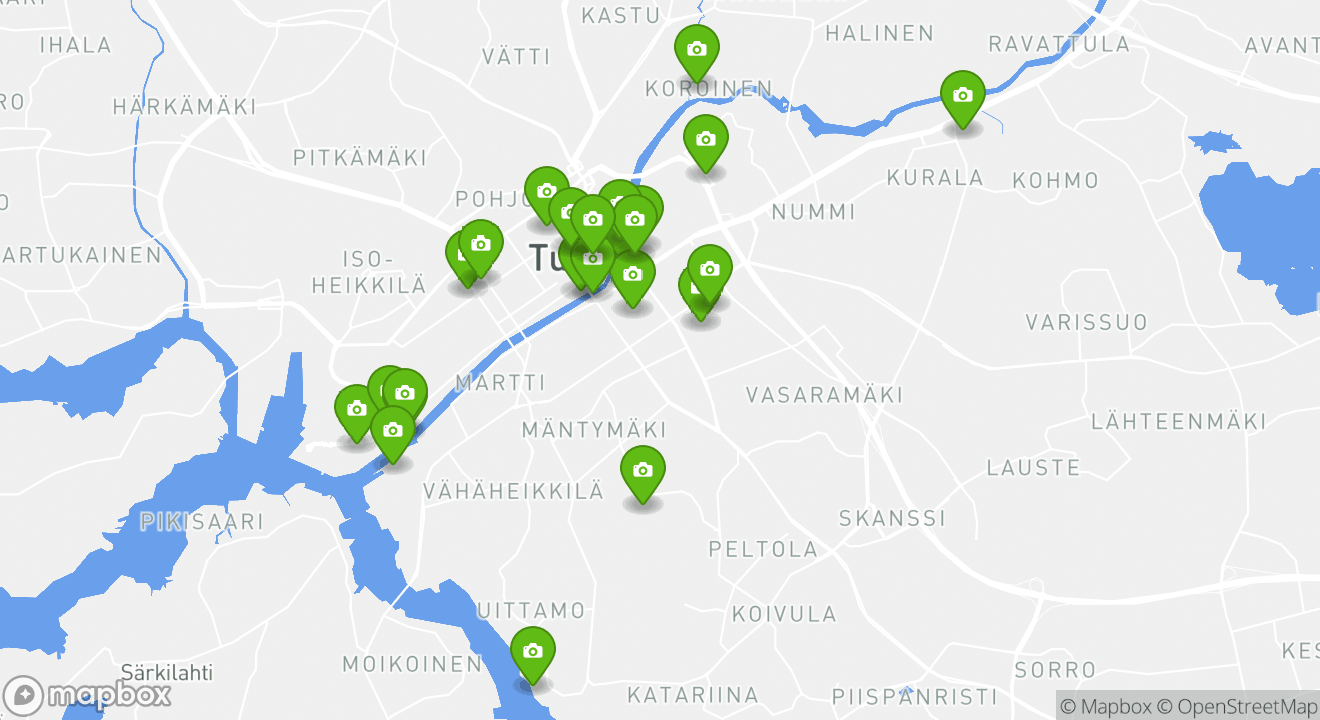The width and height of the screenshot is (1320, 720).
Task: Click the © Mapbox attribution link
Action: coord(1106,706)
